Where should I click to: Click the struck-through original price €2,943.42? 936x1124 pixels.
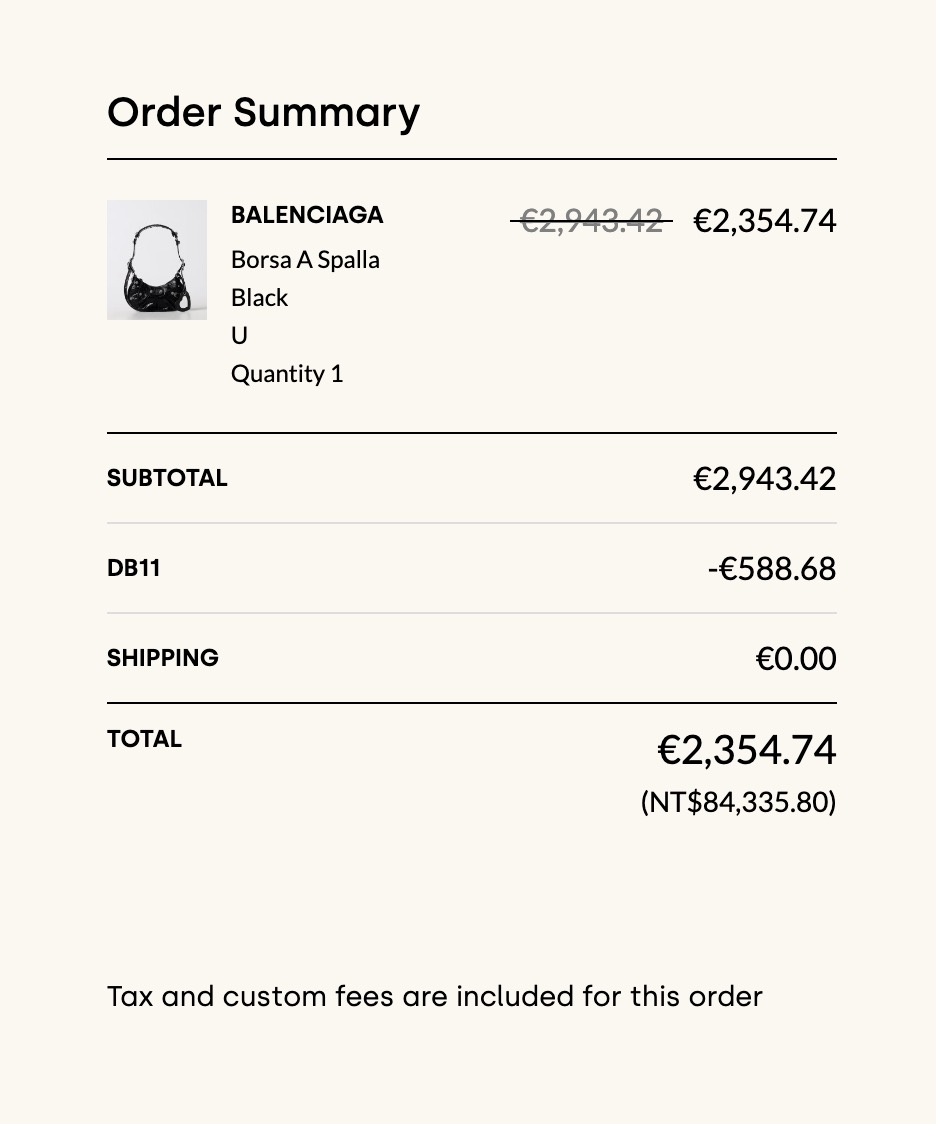click(591, 220)
